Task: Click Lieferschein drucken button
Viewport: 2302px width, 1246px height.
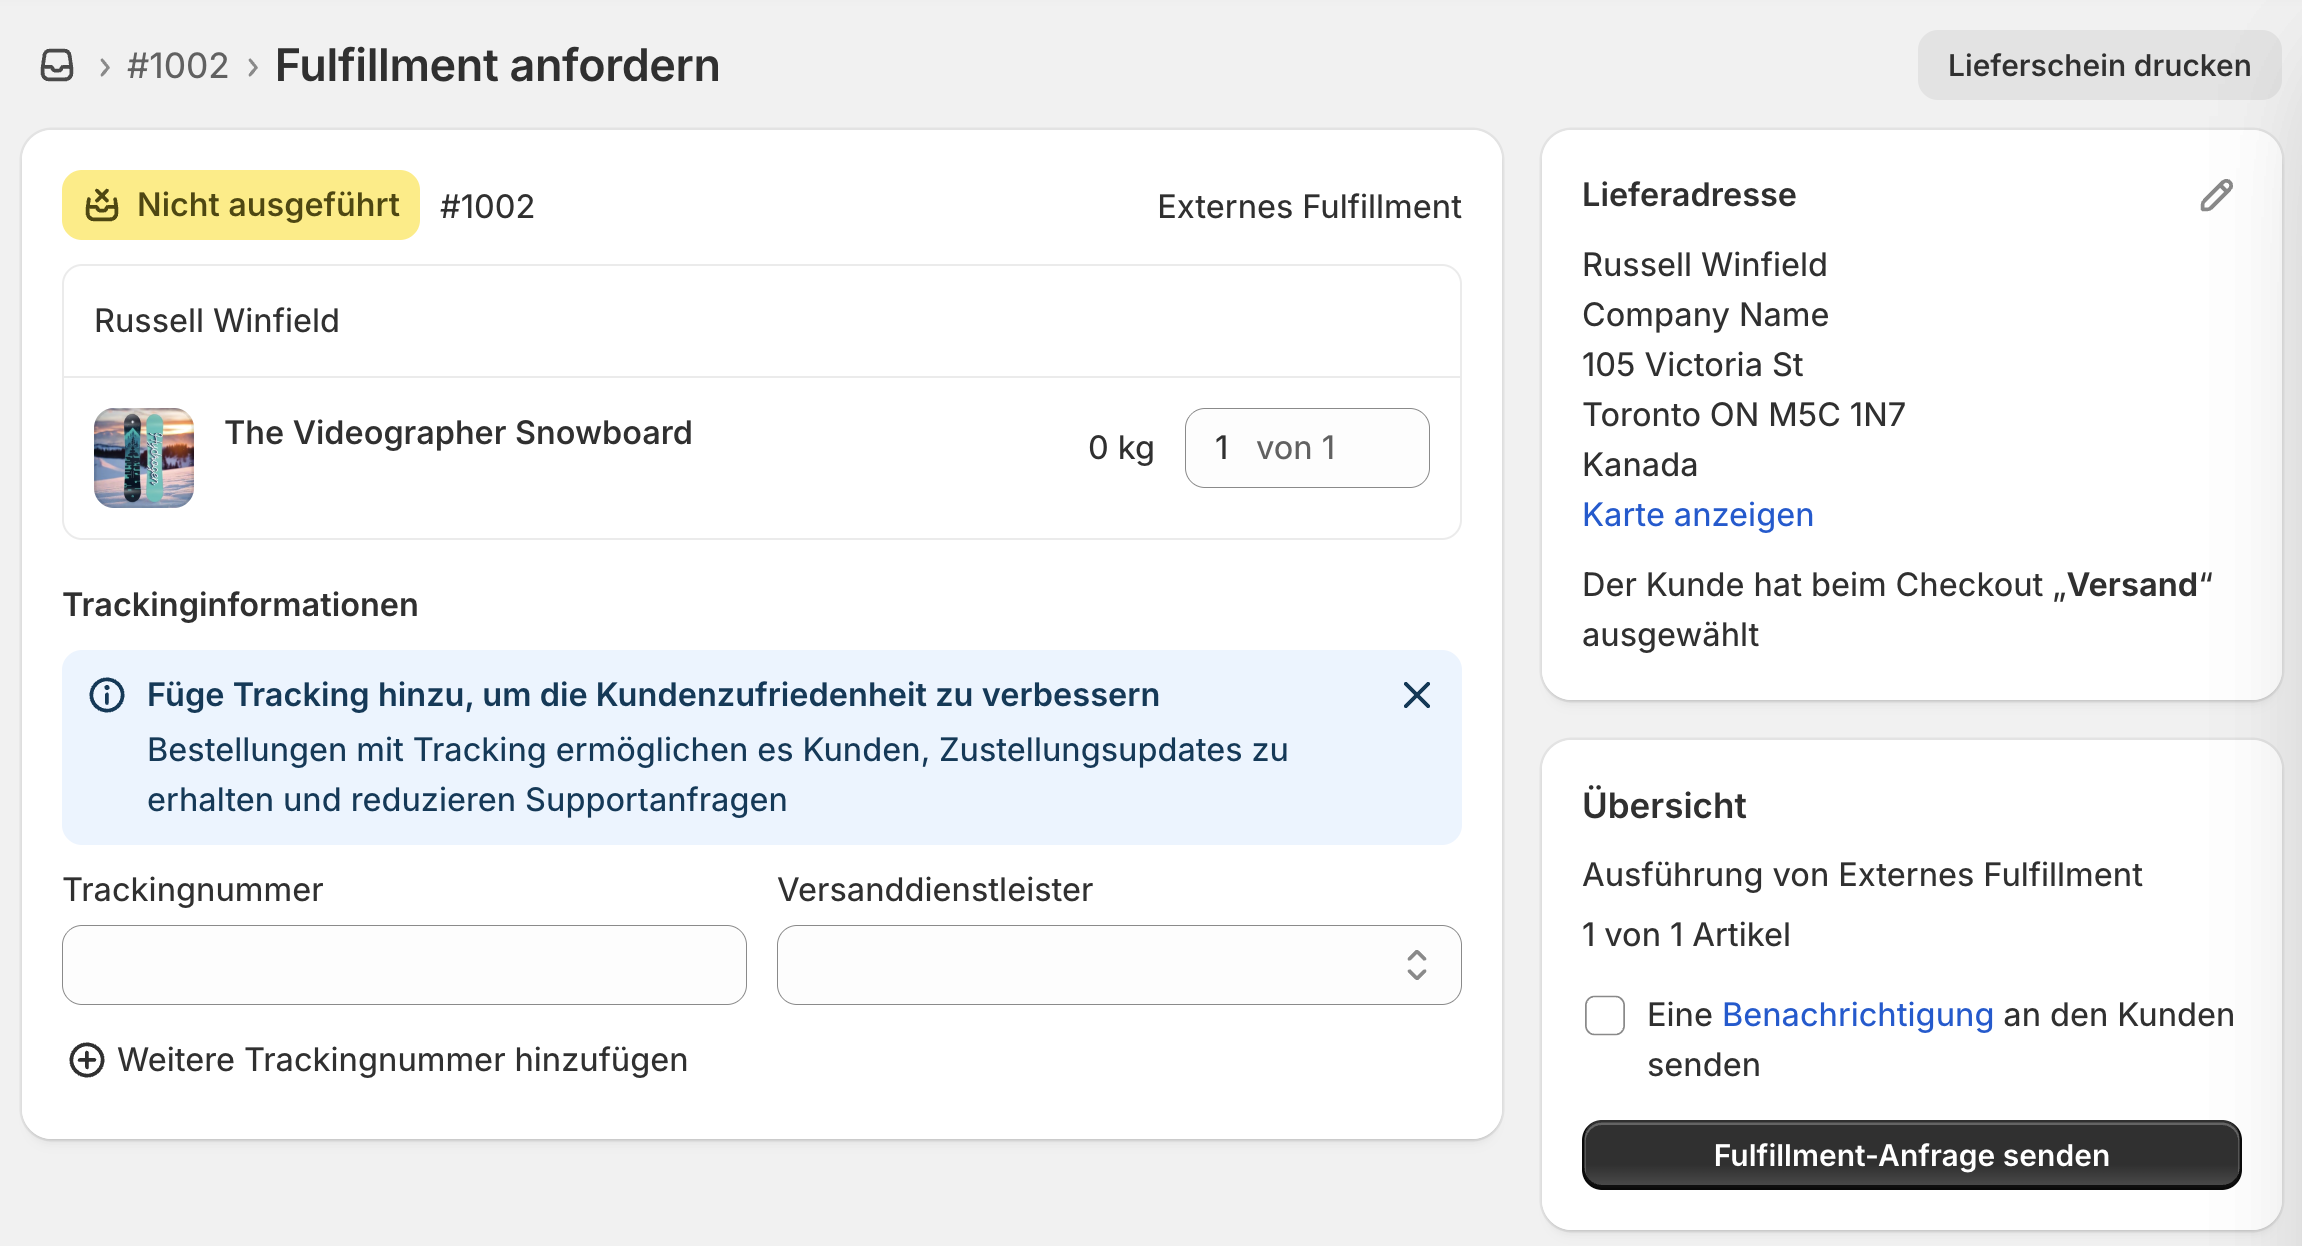Action: (x=2098, y=66)
